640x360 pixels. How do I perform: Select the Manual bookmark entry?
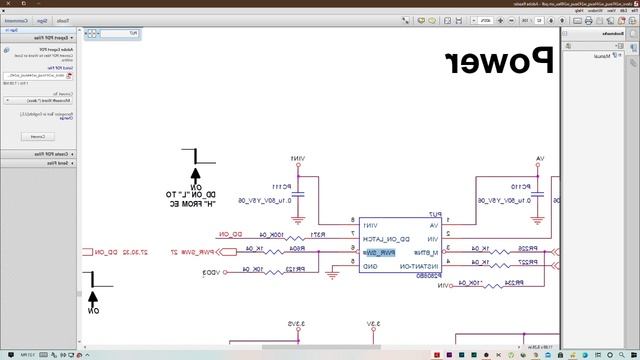pyautogui.click(x=602, y=56)
